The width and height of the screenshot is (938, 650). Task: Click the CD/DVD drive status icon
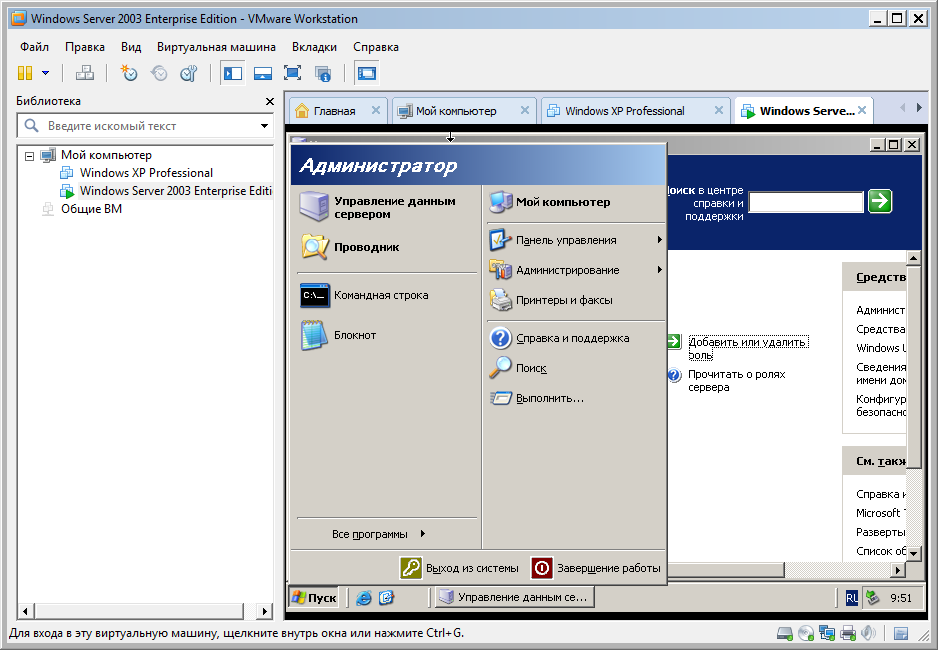(806, 633)
